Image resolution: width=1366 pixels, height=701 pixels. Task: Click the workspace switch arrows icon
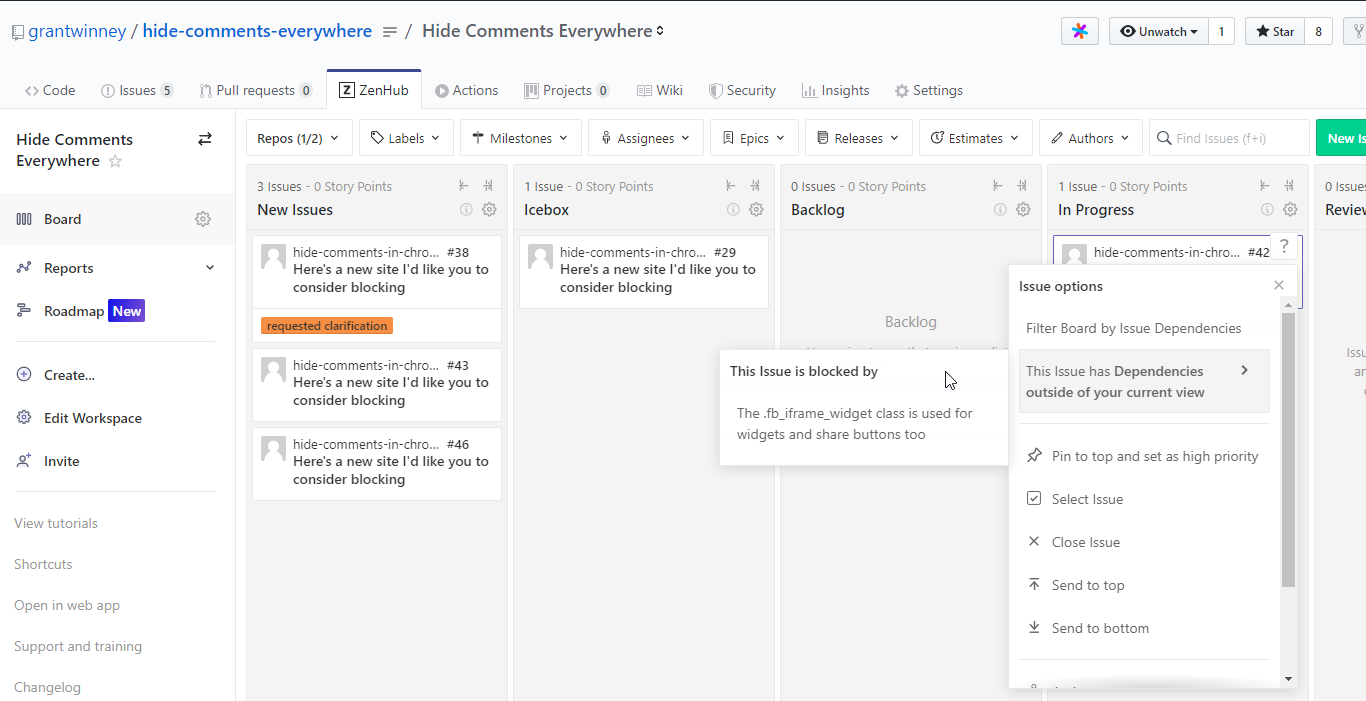coord(205,139)
